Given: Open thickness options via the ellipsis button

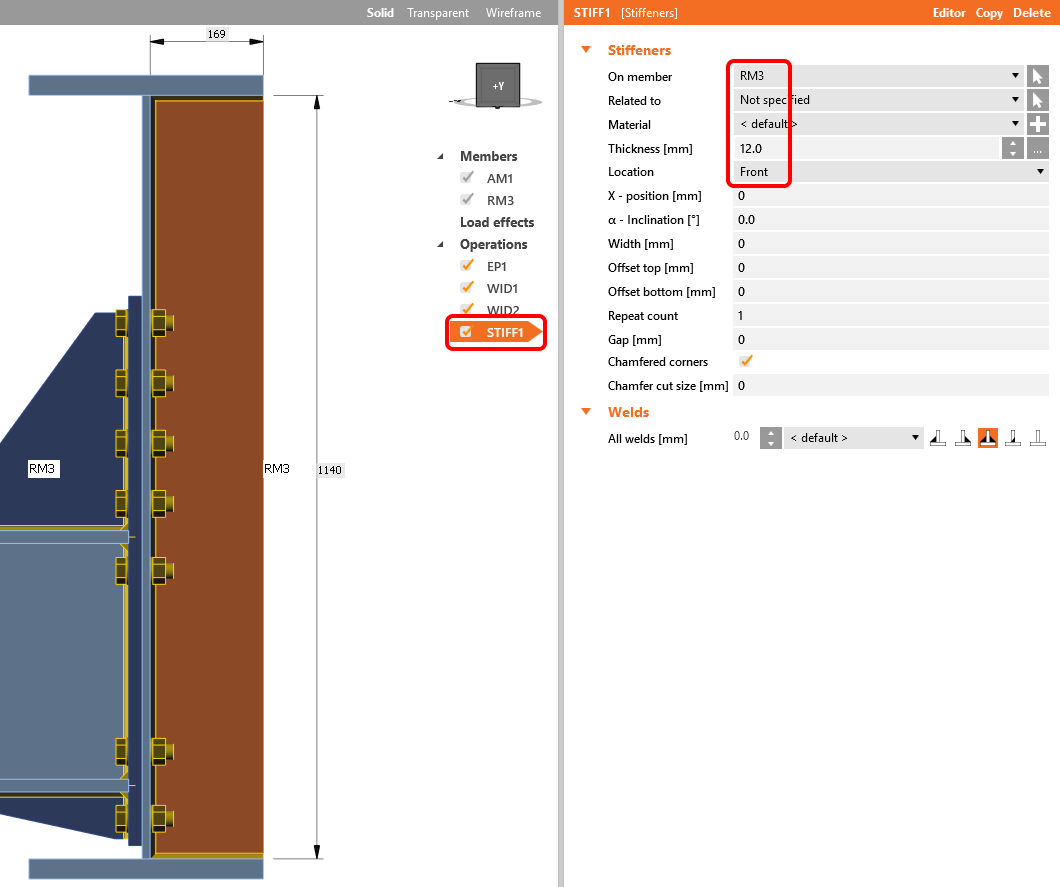Looking at the screenshot, I should tap(1037, 148).
